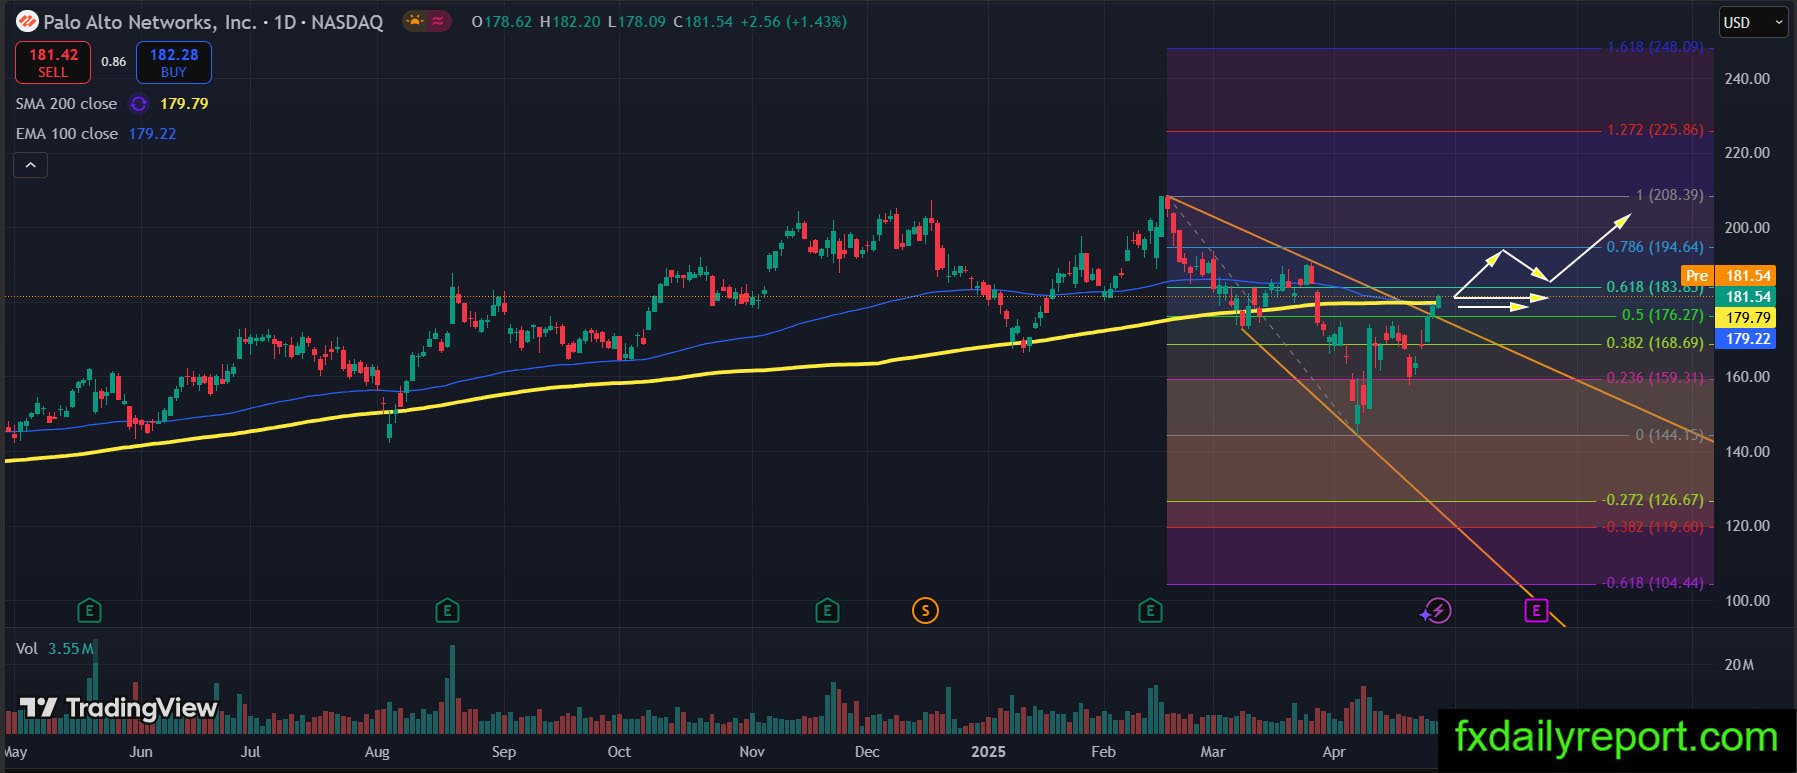Click the 200.00 price axis label
Image resolution: width=1797 pixels, height=773 pixels.
[x=1747, y=228]
